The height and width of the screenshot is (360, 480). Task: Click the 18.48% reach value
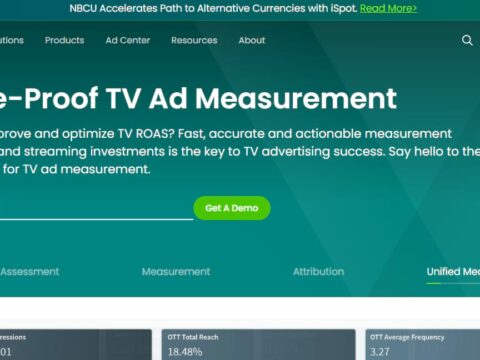tap(185, 352)
